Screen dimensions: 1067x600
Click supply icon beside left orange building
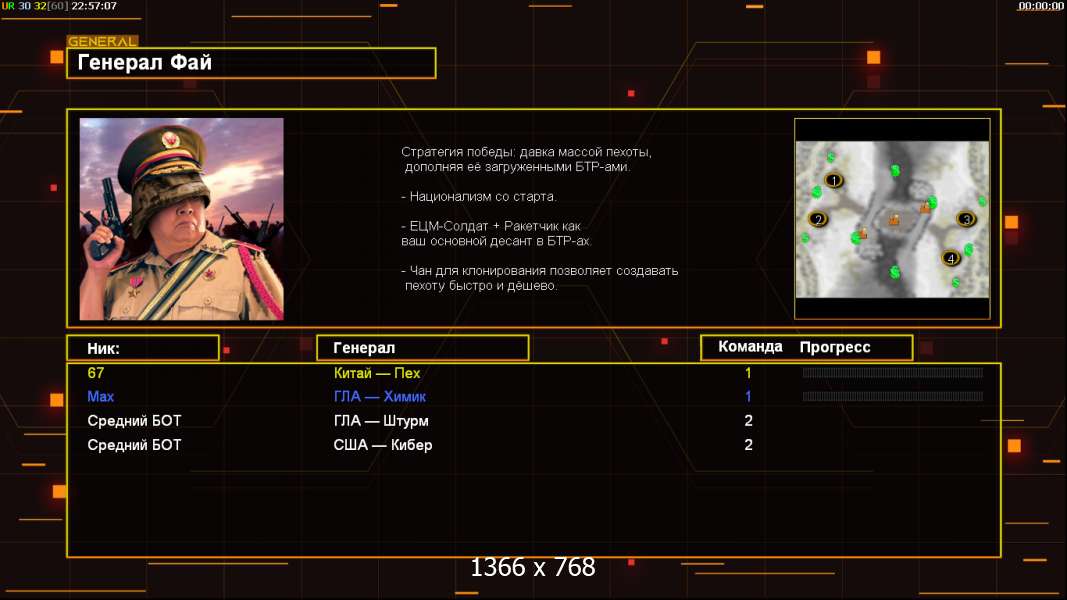pos(855,237)
